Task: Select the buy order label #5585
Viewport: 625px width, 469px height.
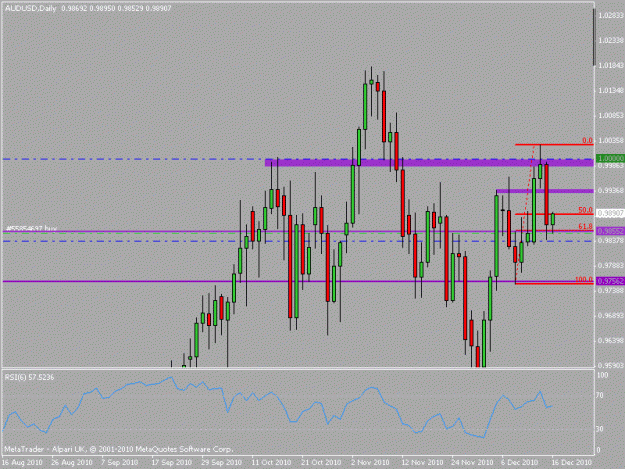Action: coord(31,228)
